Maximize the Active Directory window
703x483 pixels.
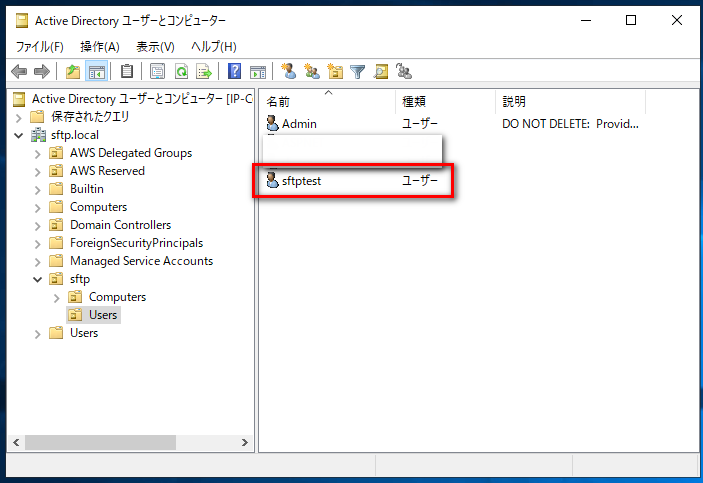(631, 20)
